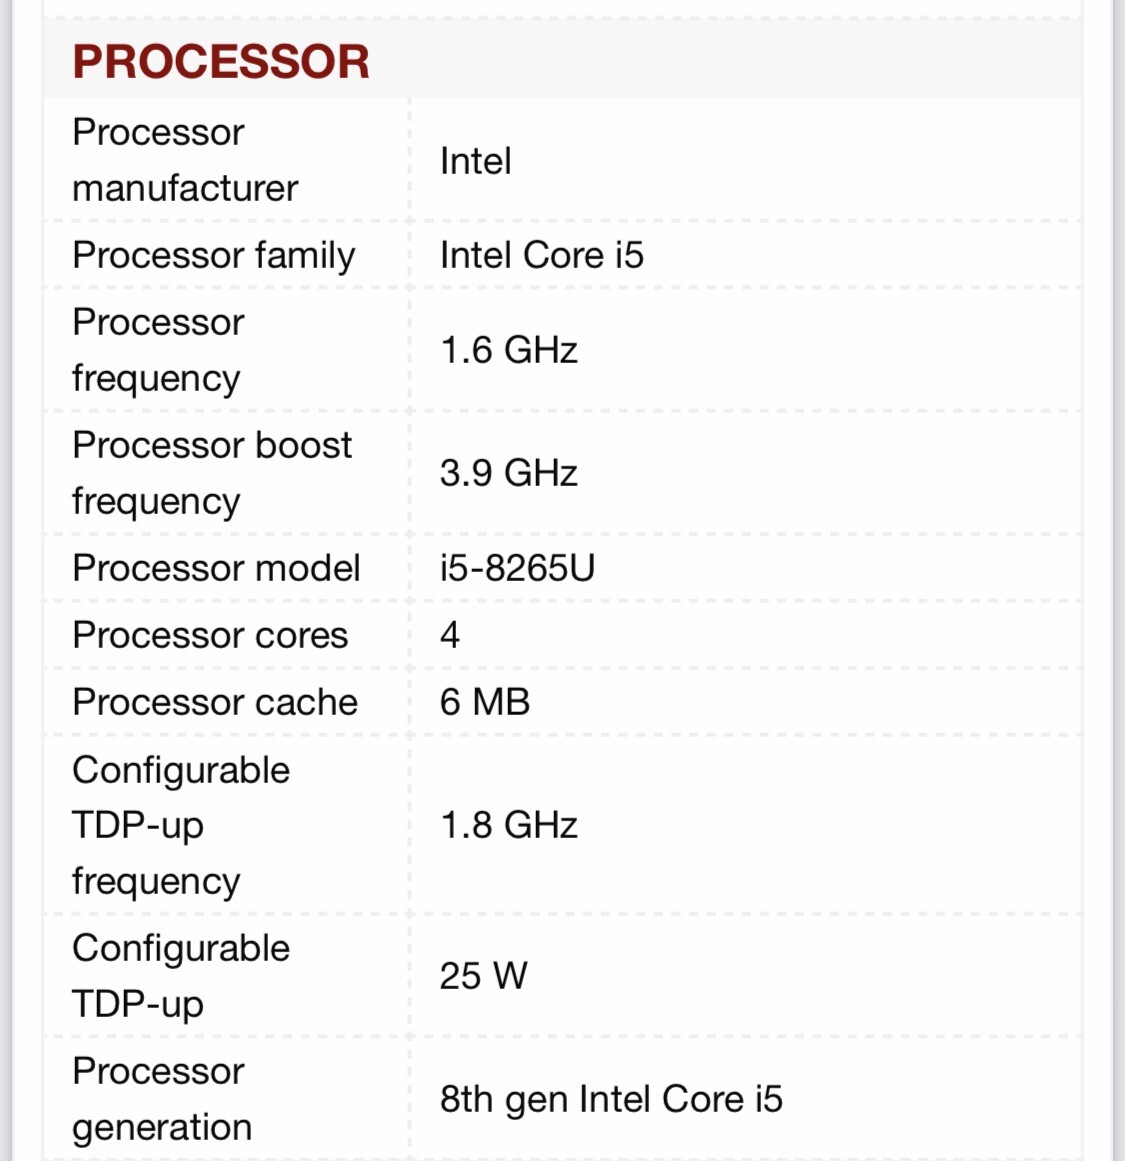
Task: Click the 1.6 GHz frequency value
Action: (509, 349)
